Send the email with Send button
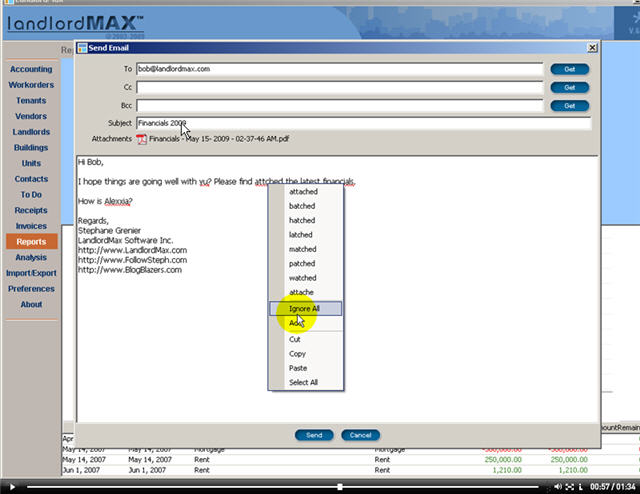Image resolution: width=640 pixels, height=494 pixels. point(314,435)
